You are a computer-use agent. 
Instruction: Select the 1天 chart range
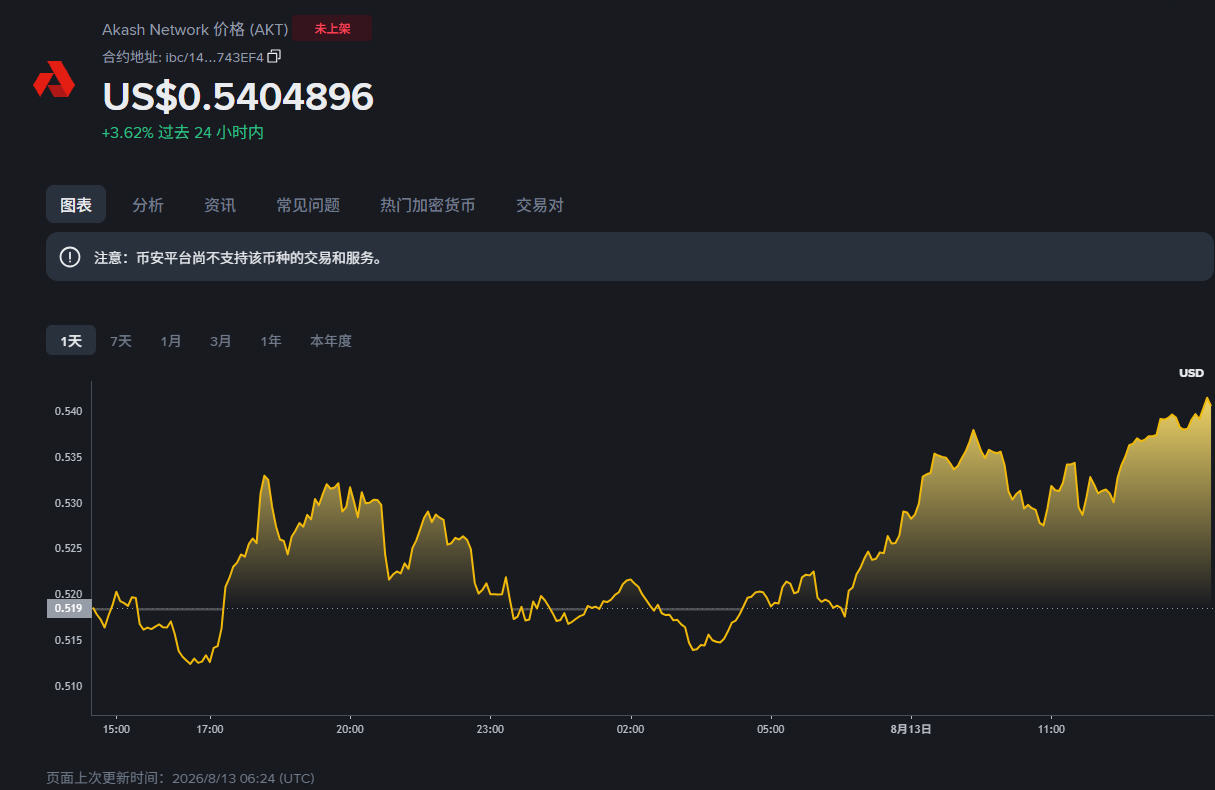[x=71, y=341]
